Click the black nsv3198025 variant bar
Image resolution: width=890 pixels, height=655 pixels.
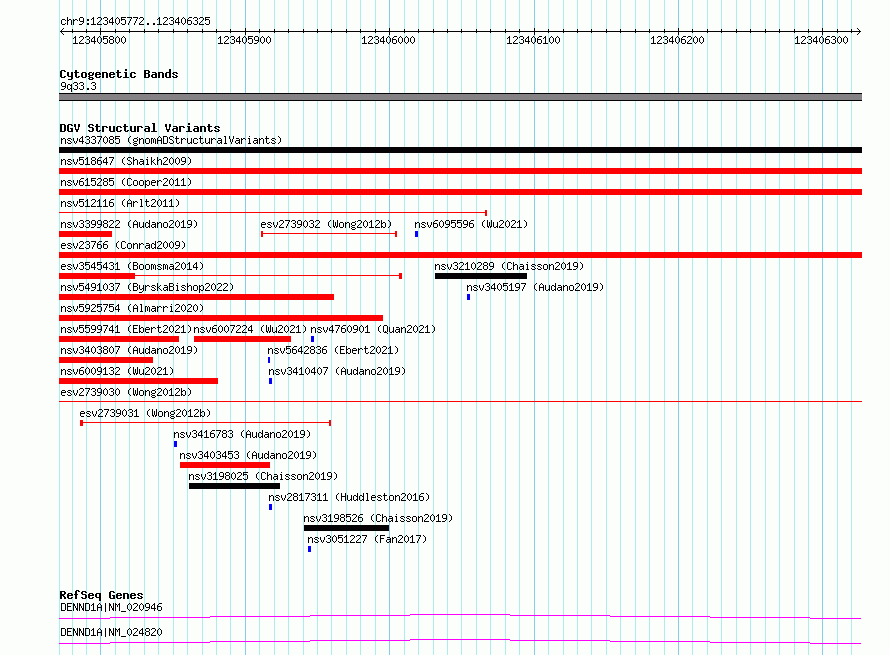coord(234,486)
